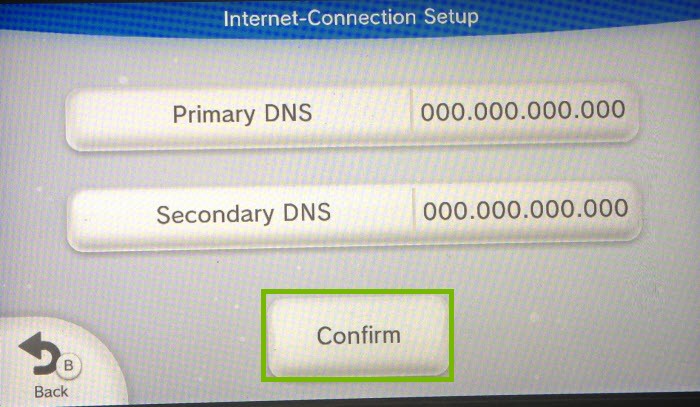Viewport: 700px width, 407px height.
Task: Edit the Secondary DNS 000.000.000.000 value
Action: click(x=525, y=209)
